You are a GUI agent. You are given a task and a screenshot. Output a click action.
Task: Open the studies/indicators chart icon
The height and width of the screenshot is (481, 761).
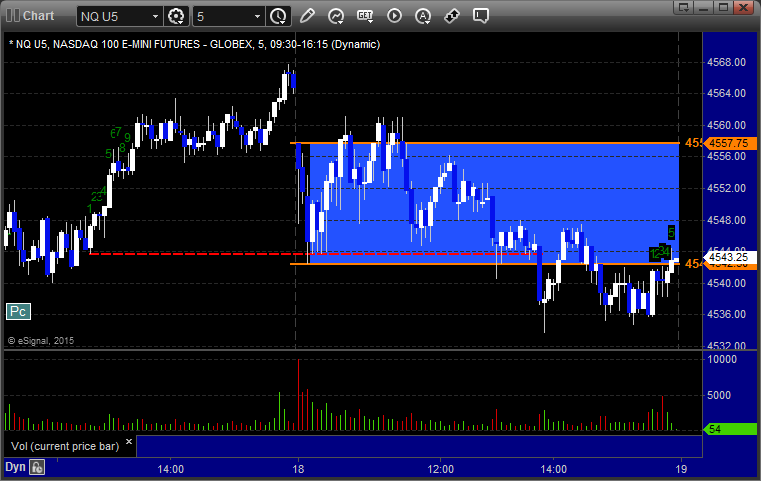coord(336,16)
